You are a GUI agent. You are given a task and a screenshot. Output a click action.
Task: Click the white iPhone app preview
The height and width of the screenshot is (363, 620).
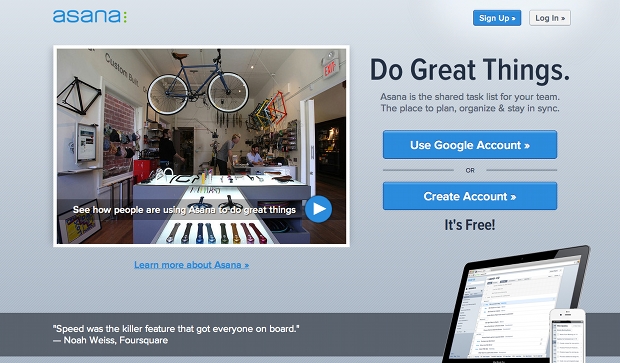pyautogui.click(x=567, y=336)
